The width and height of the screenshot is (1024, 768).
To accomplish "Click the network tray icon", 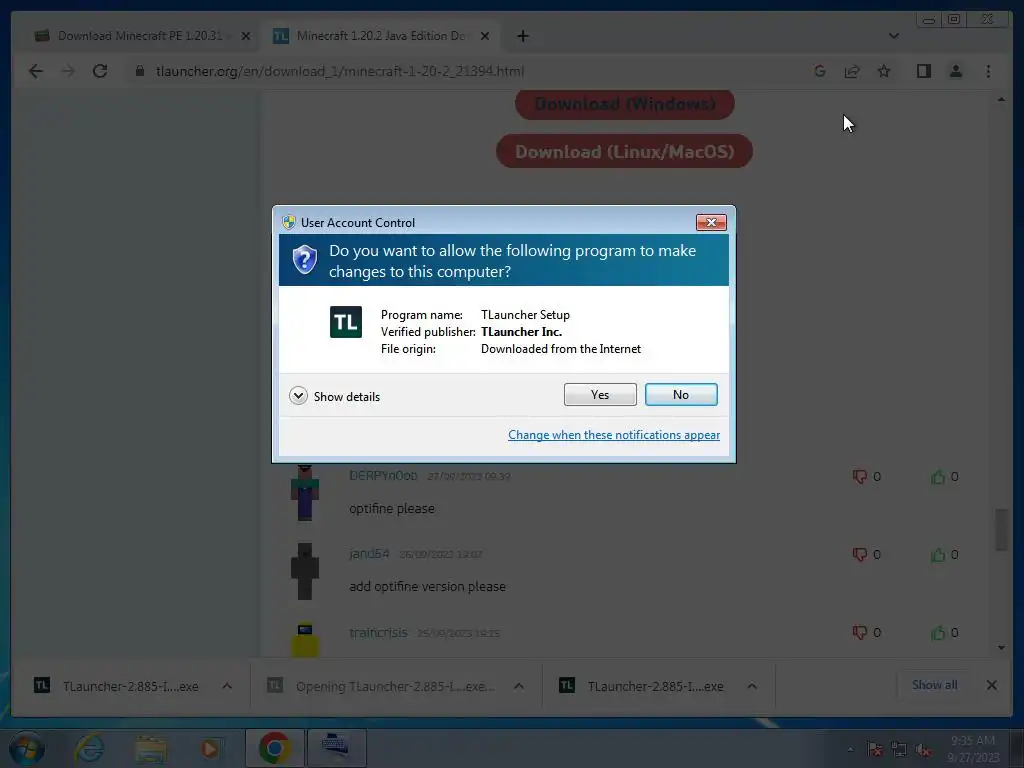I will tap(899, 749).
